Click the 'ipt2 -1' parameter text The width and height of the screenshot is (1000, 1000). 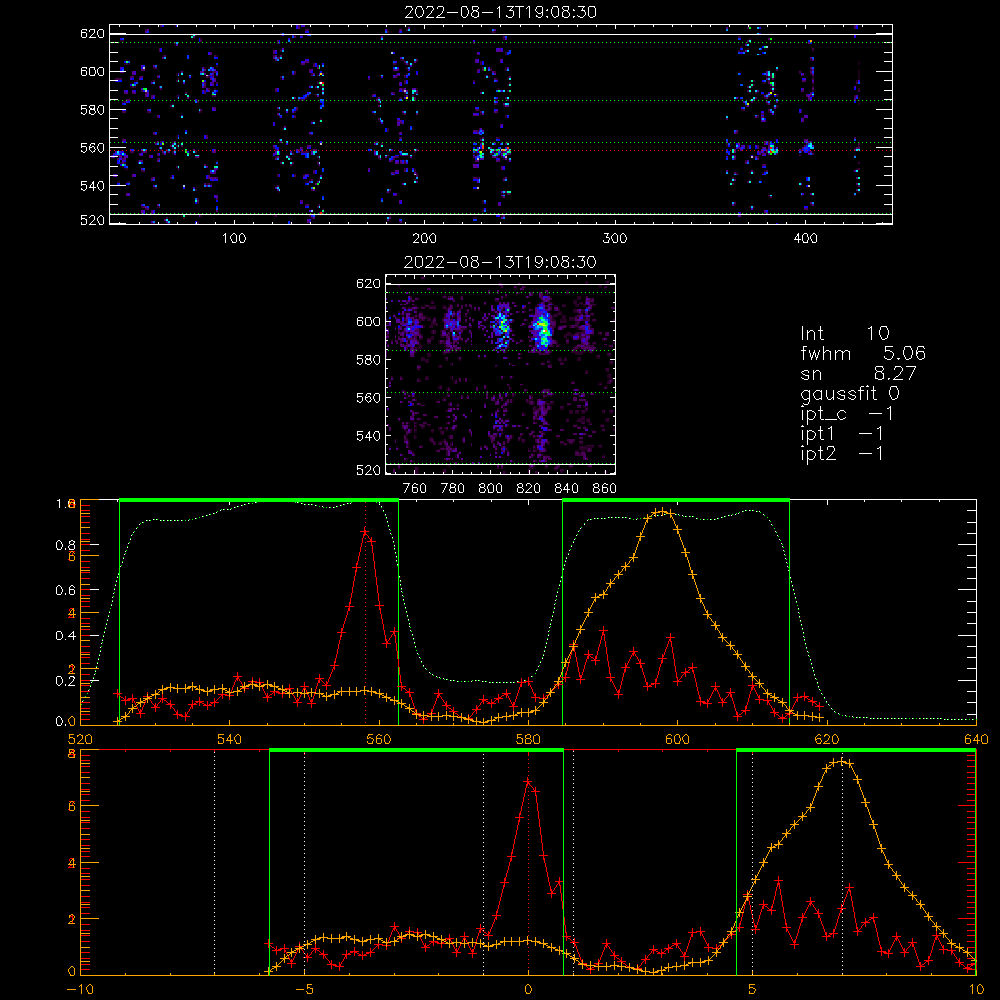coord(842,453)
